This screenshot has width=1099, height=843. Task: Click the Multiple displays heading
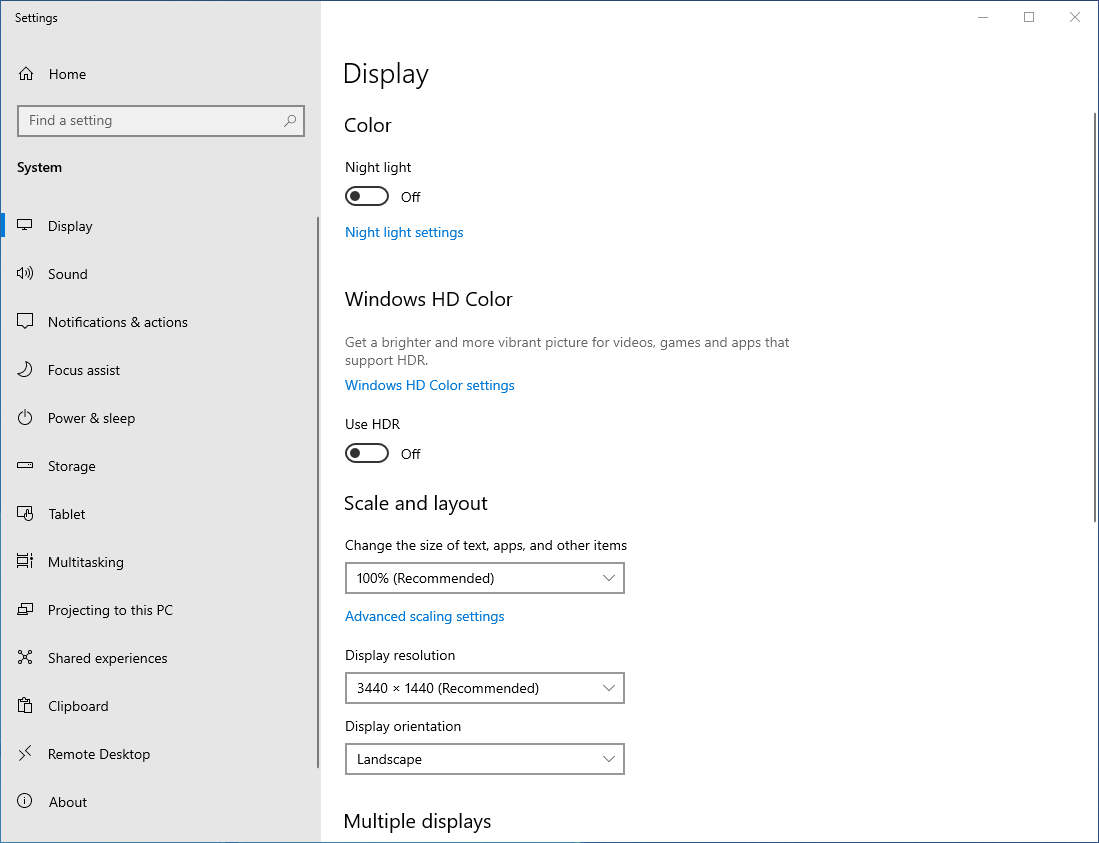click(418, 821)
